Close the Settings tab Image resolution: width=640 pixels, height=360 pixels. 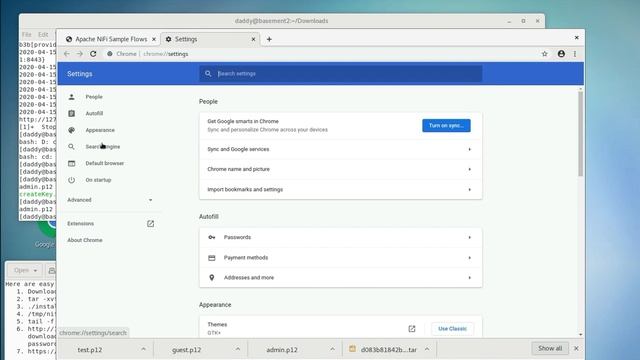(253, 39)
